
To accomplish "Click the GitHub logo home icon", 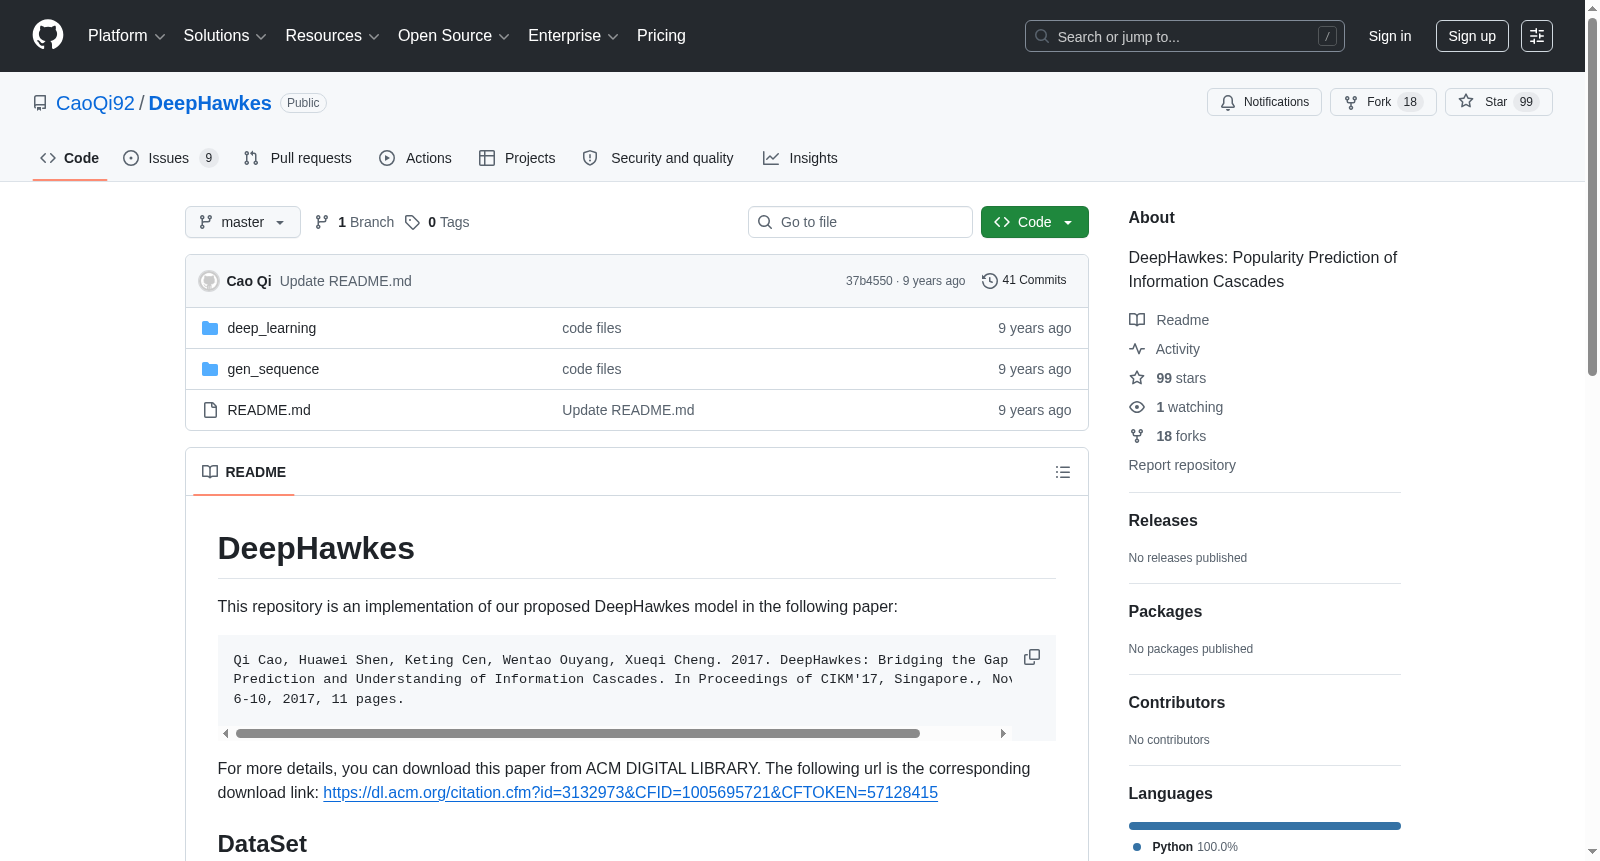I will tap(48, 36).
